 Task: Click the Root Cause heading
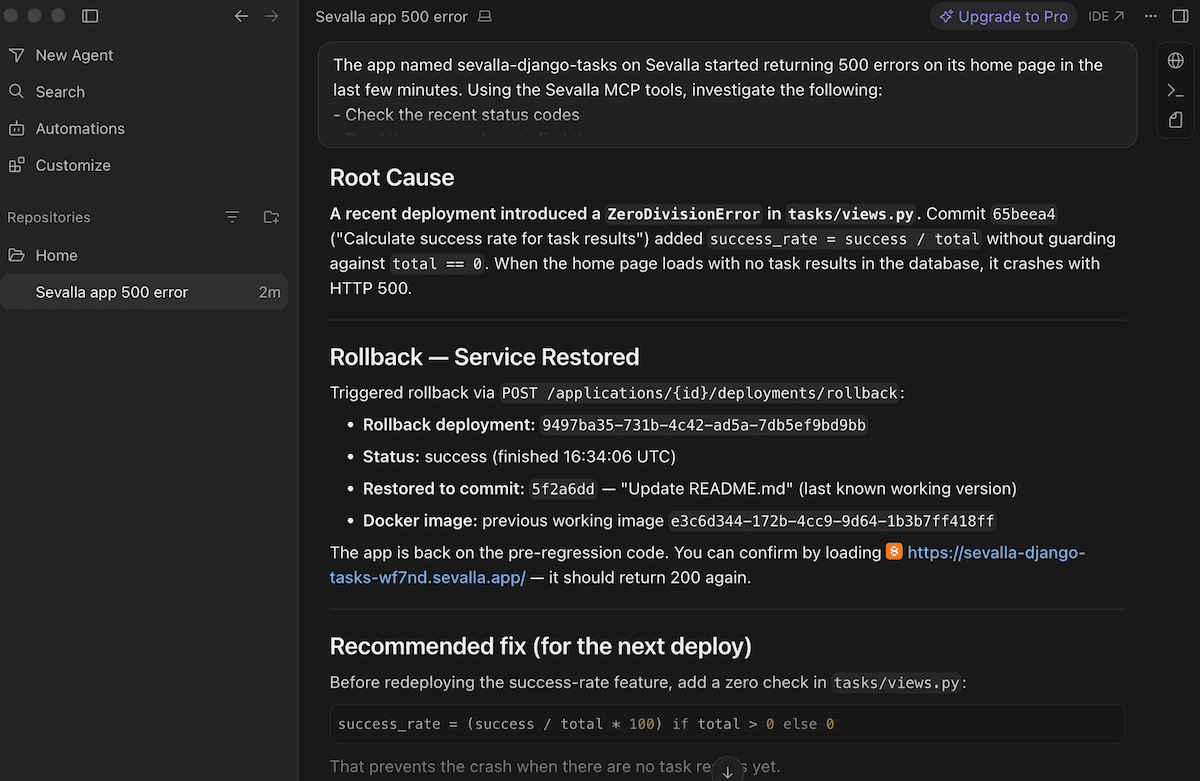click(x=392, y=178)
